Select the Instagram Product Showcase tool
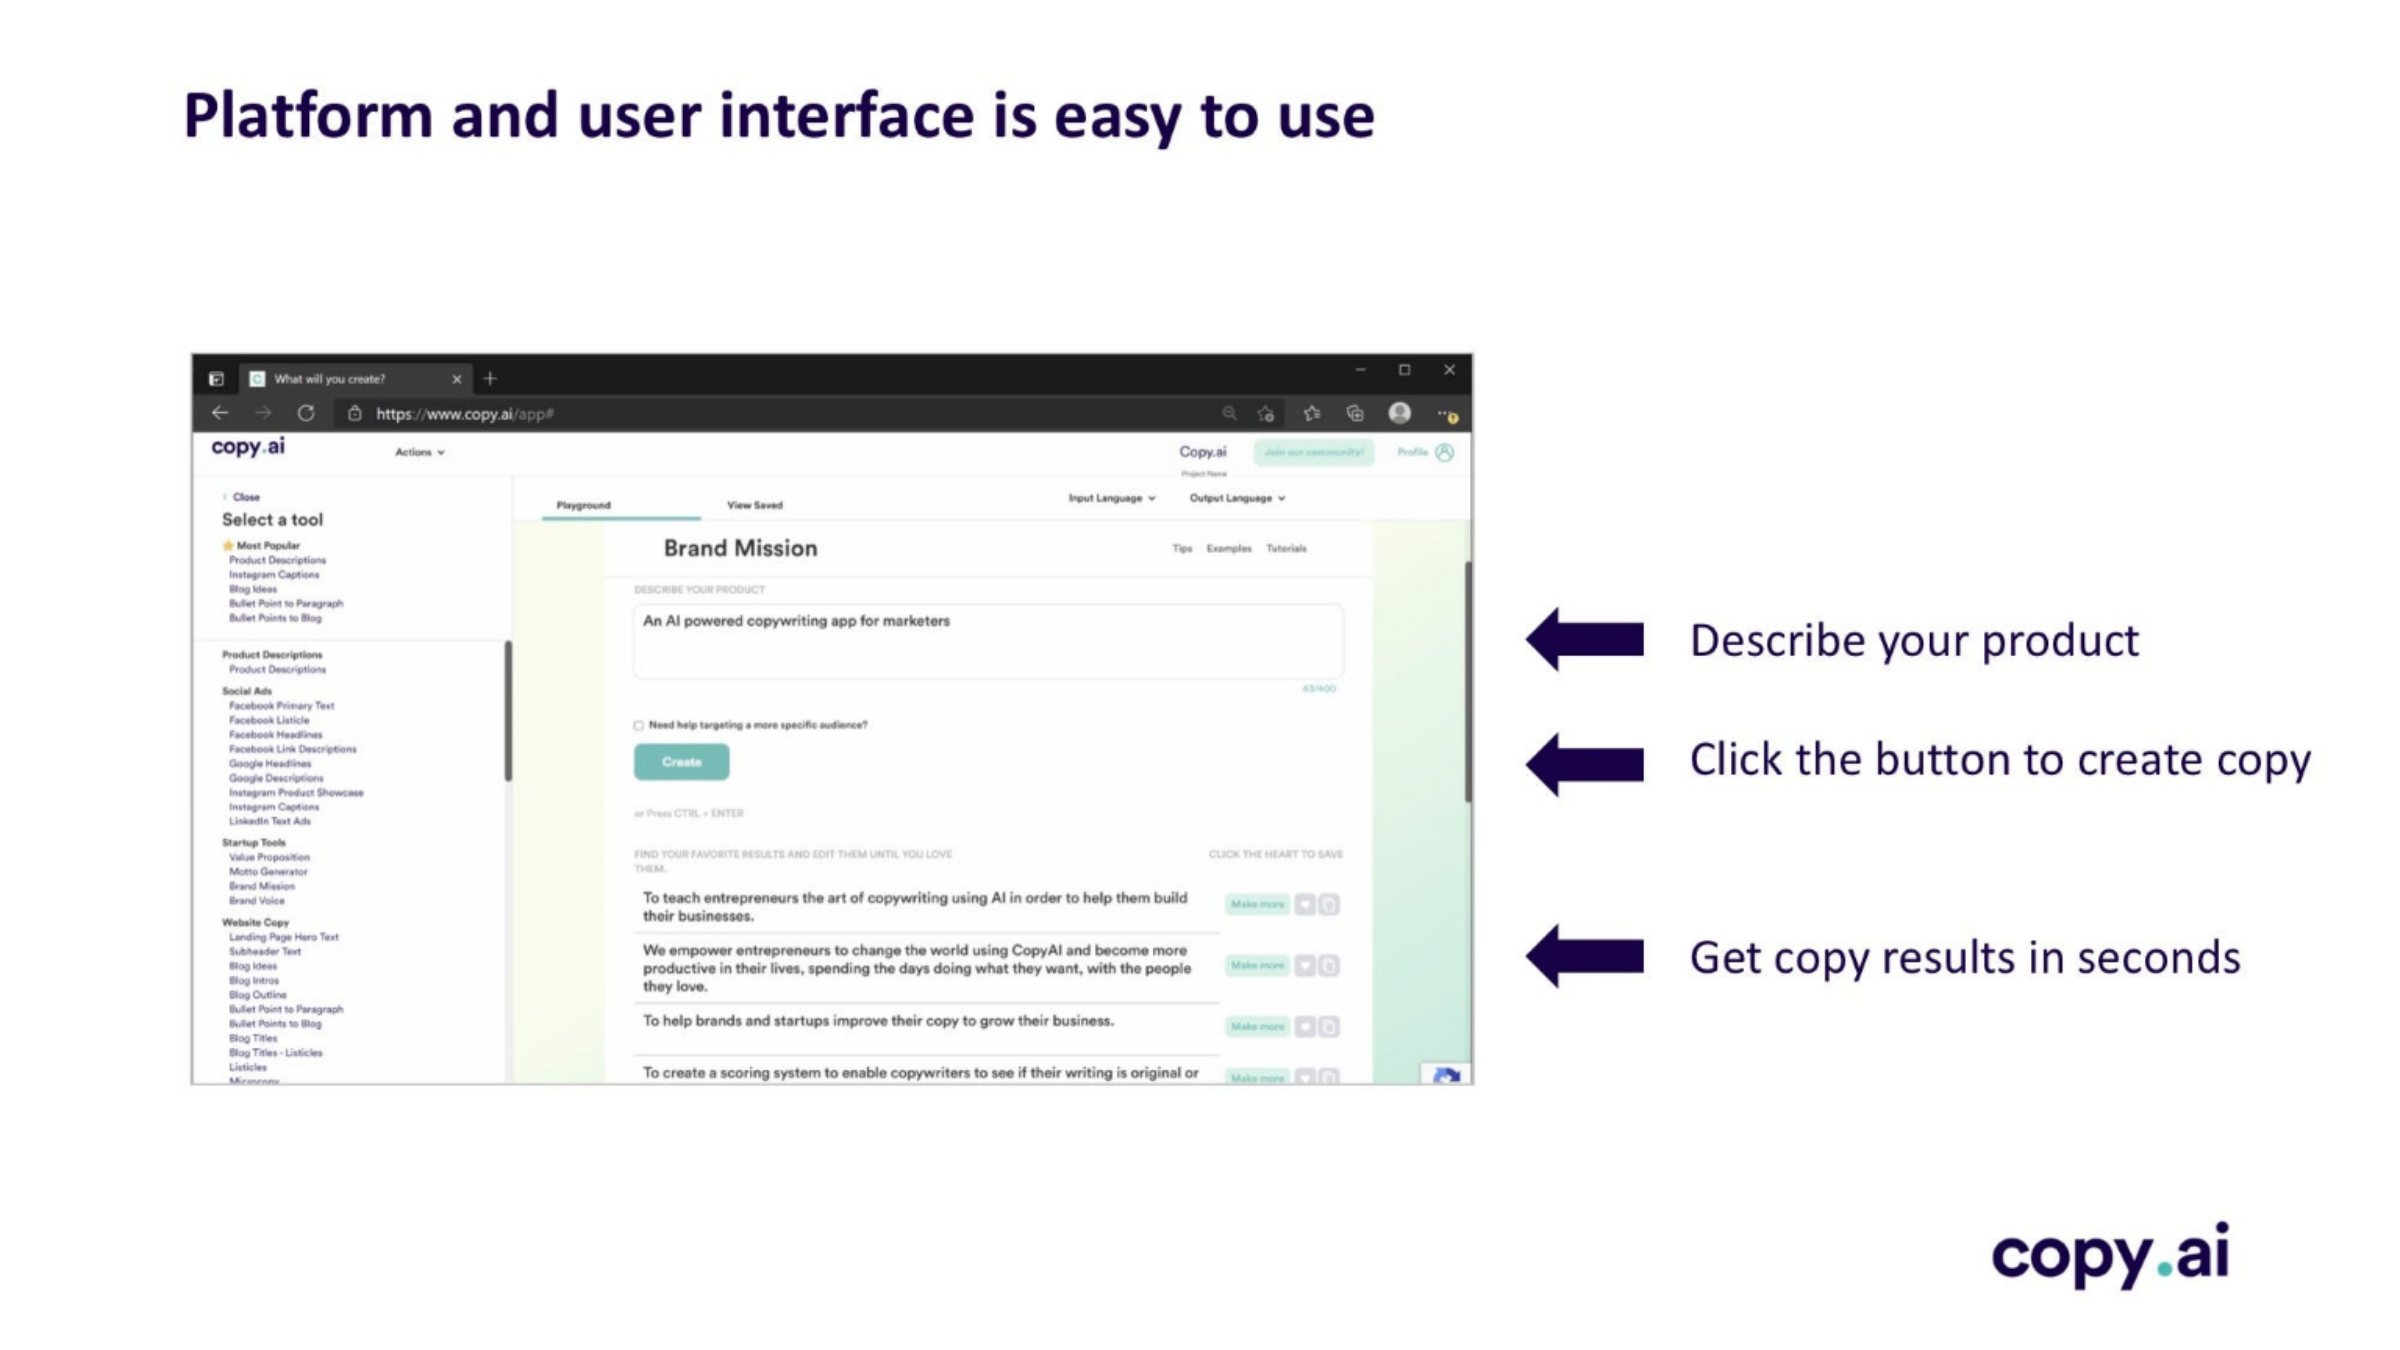 (296, 793)
